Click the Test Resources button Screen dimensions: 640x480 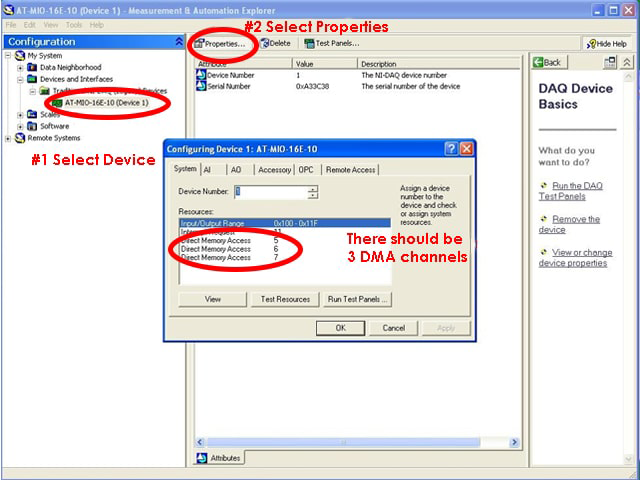coord(285,299)
